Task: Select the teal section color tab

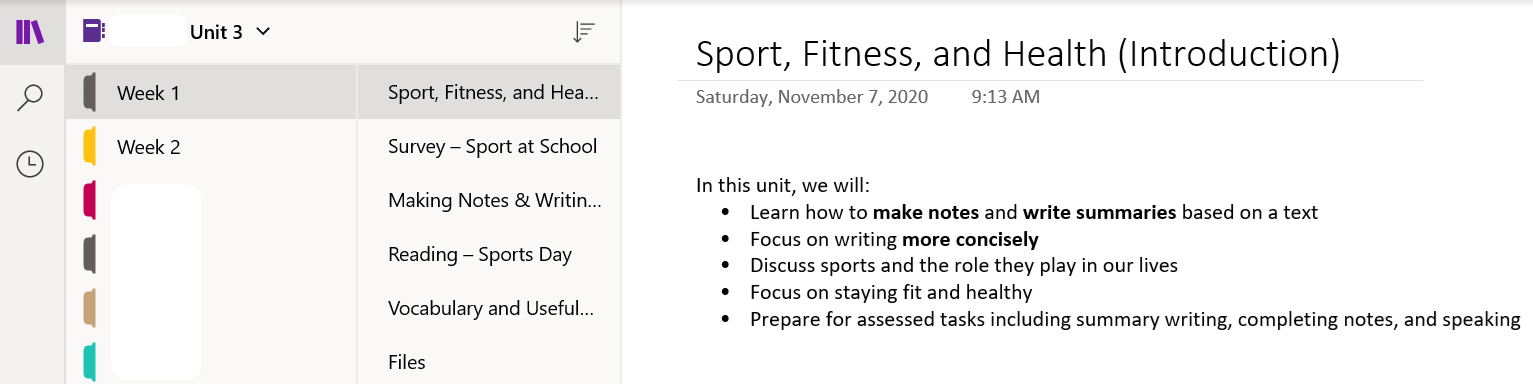Action: click(x=89, y=362)
